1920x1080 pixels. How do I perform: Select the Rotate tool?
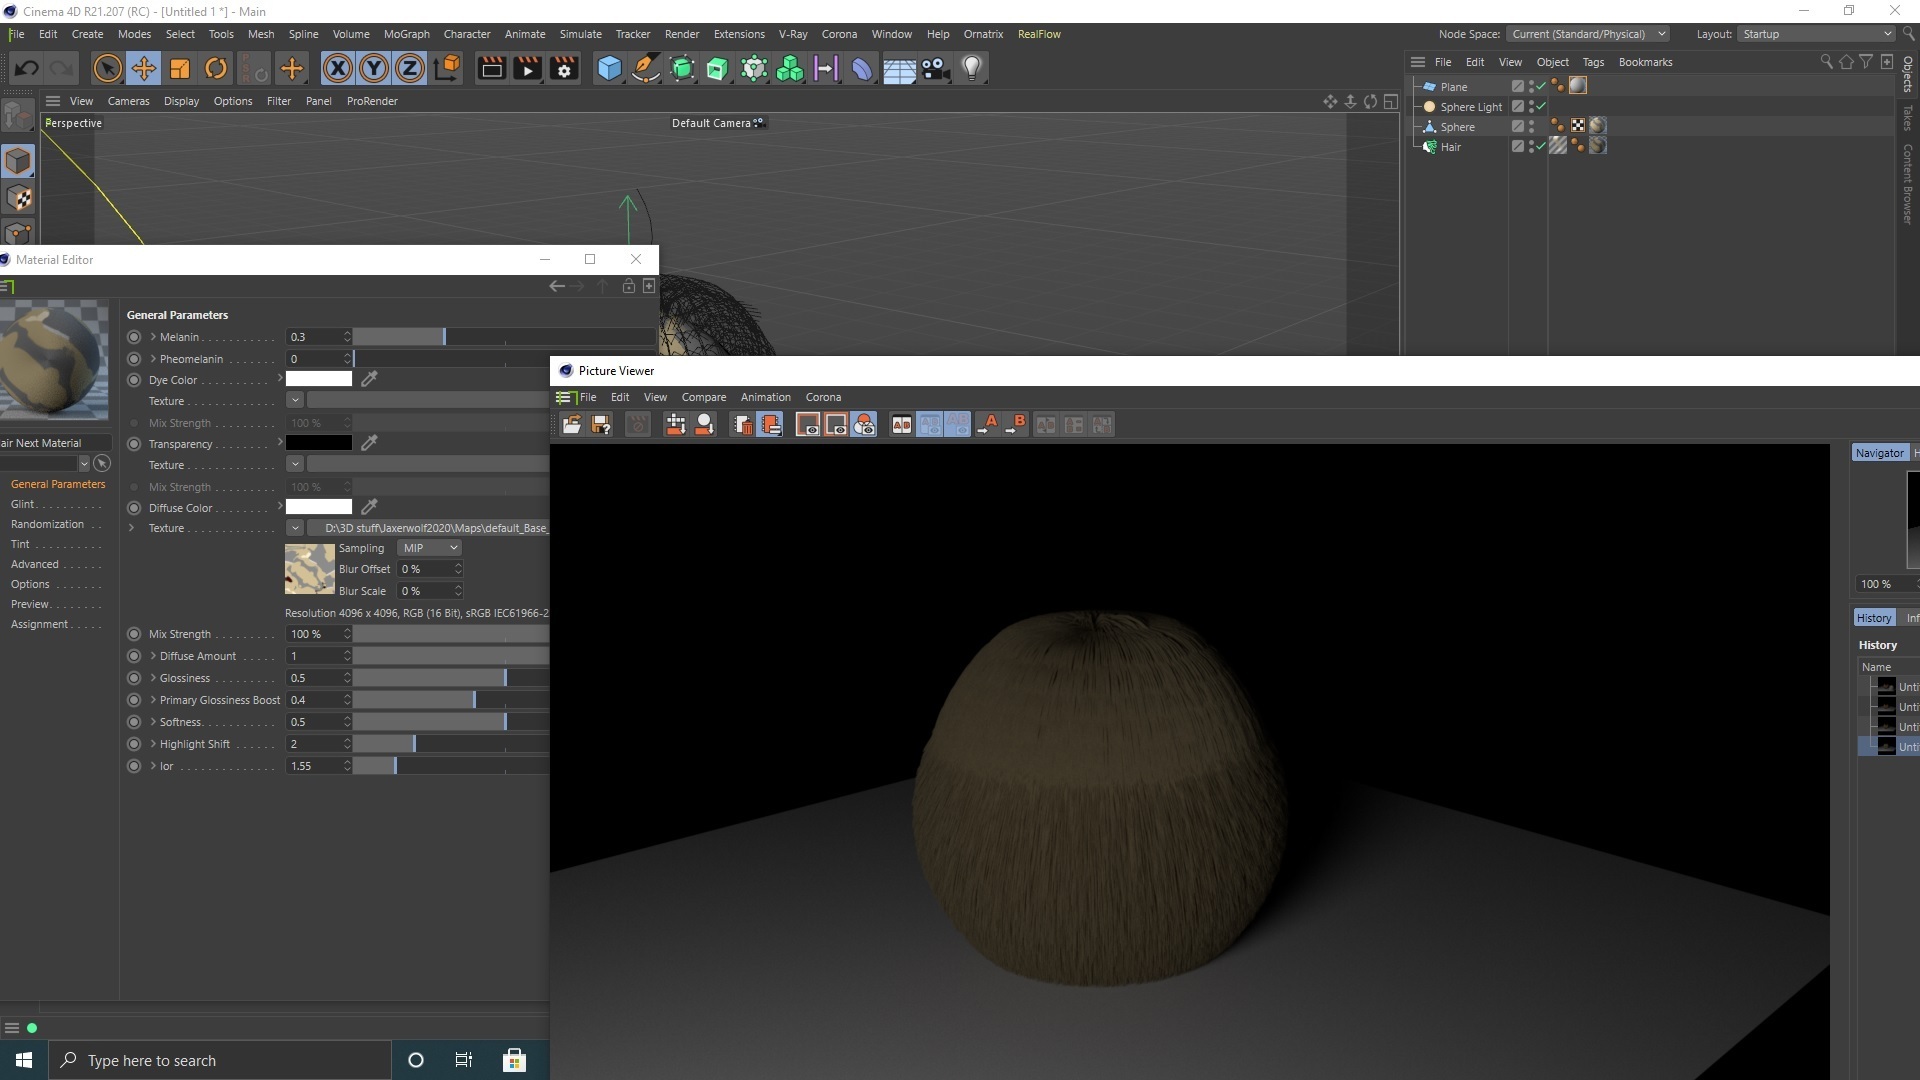216,68
